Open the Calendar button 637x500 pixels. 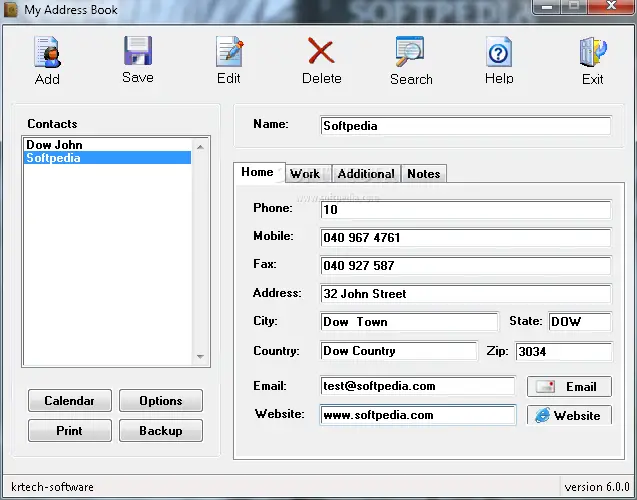(70, 400)
